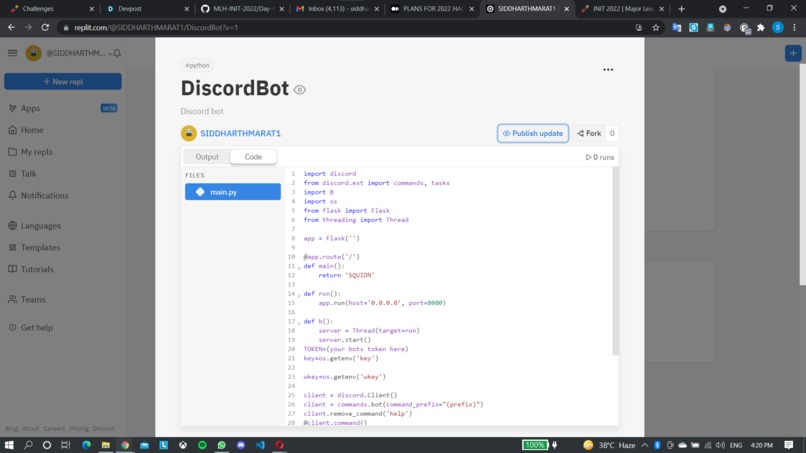Viewport: 806px width, 453px height.
Task: Click the SIDDHARTHMARAT1 avatar image
Action: 189,133
